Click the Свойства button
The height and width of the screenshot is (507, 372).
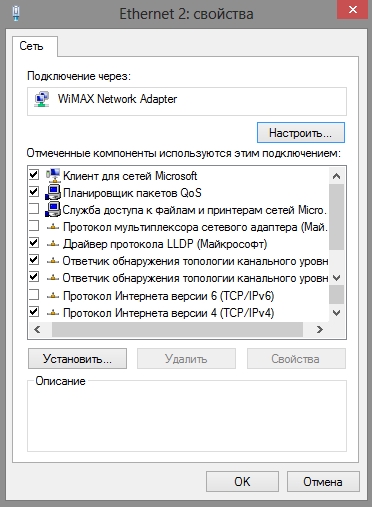tap(296, 359)
